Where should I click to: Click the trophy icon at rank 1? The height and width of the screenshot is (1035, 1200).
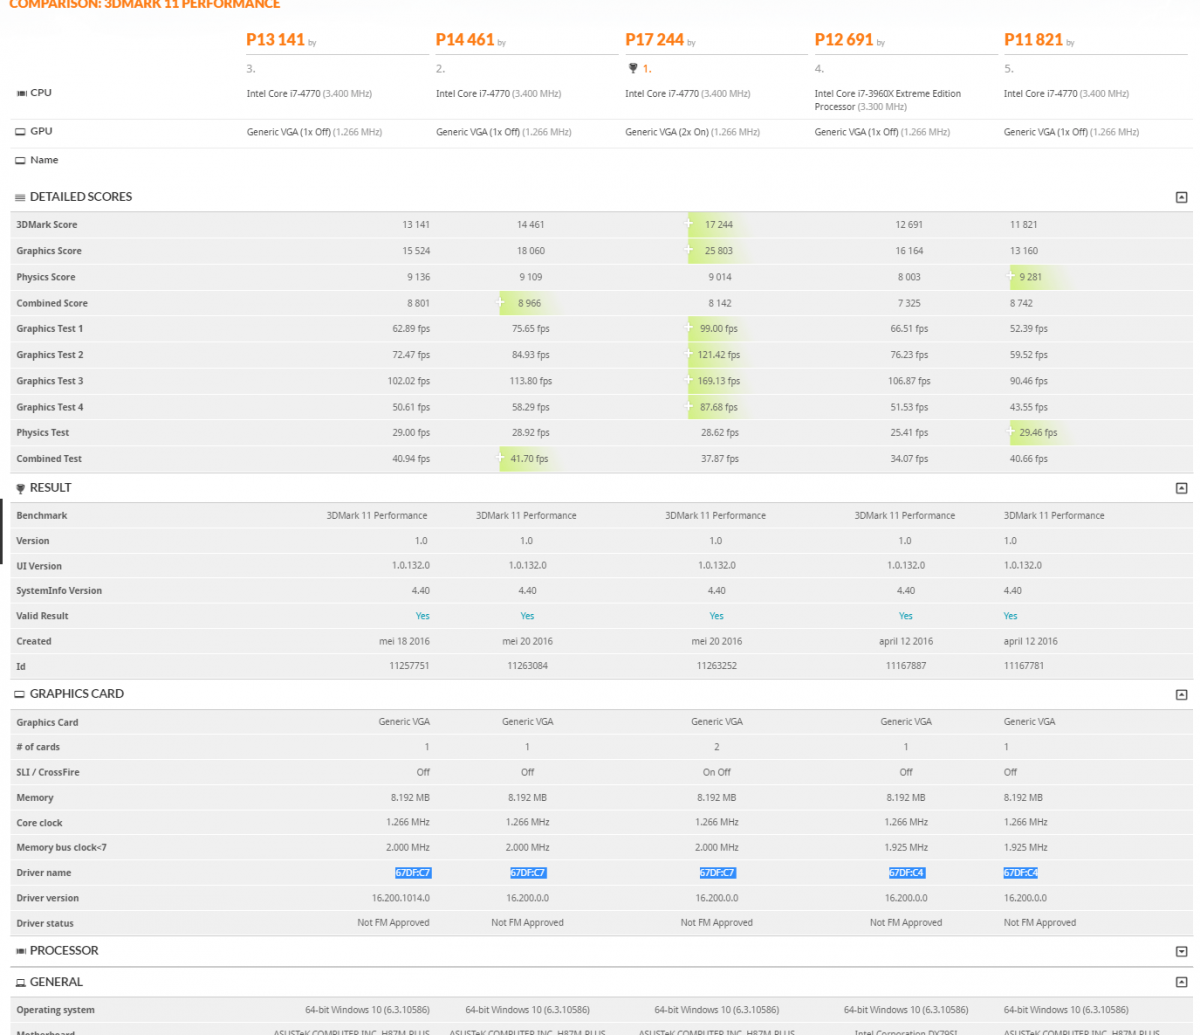[631, 69]
